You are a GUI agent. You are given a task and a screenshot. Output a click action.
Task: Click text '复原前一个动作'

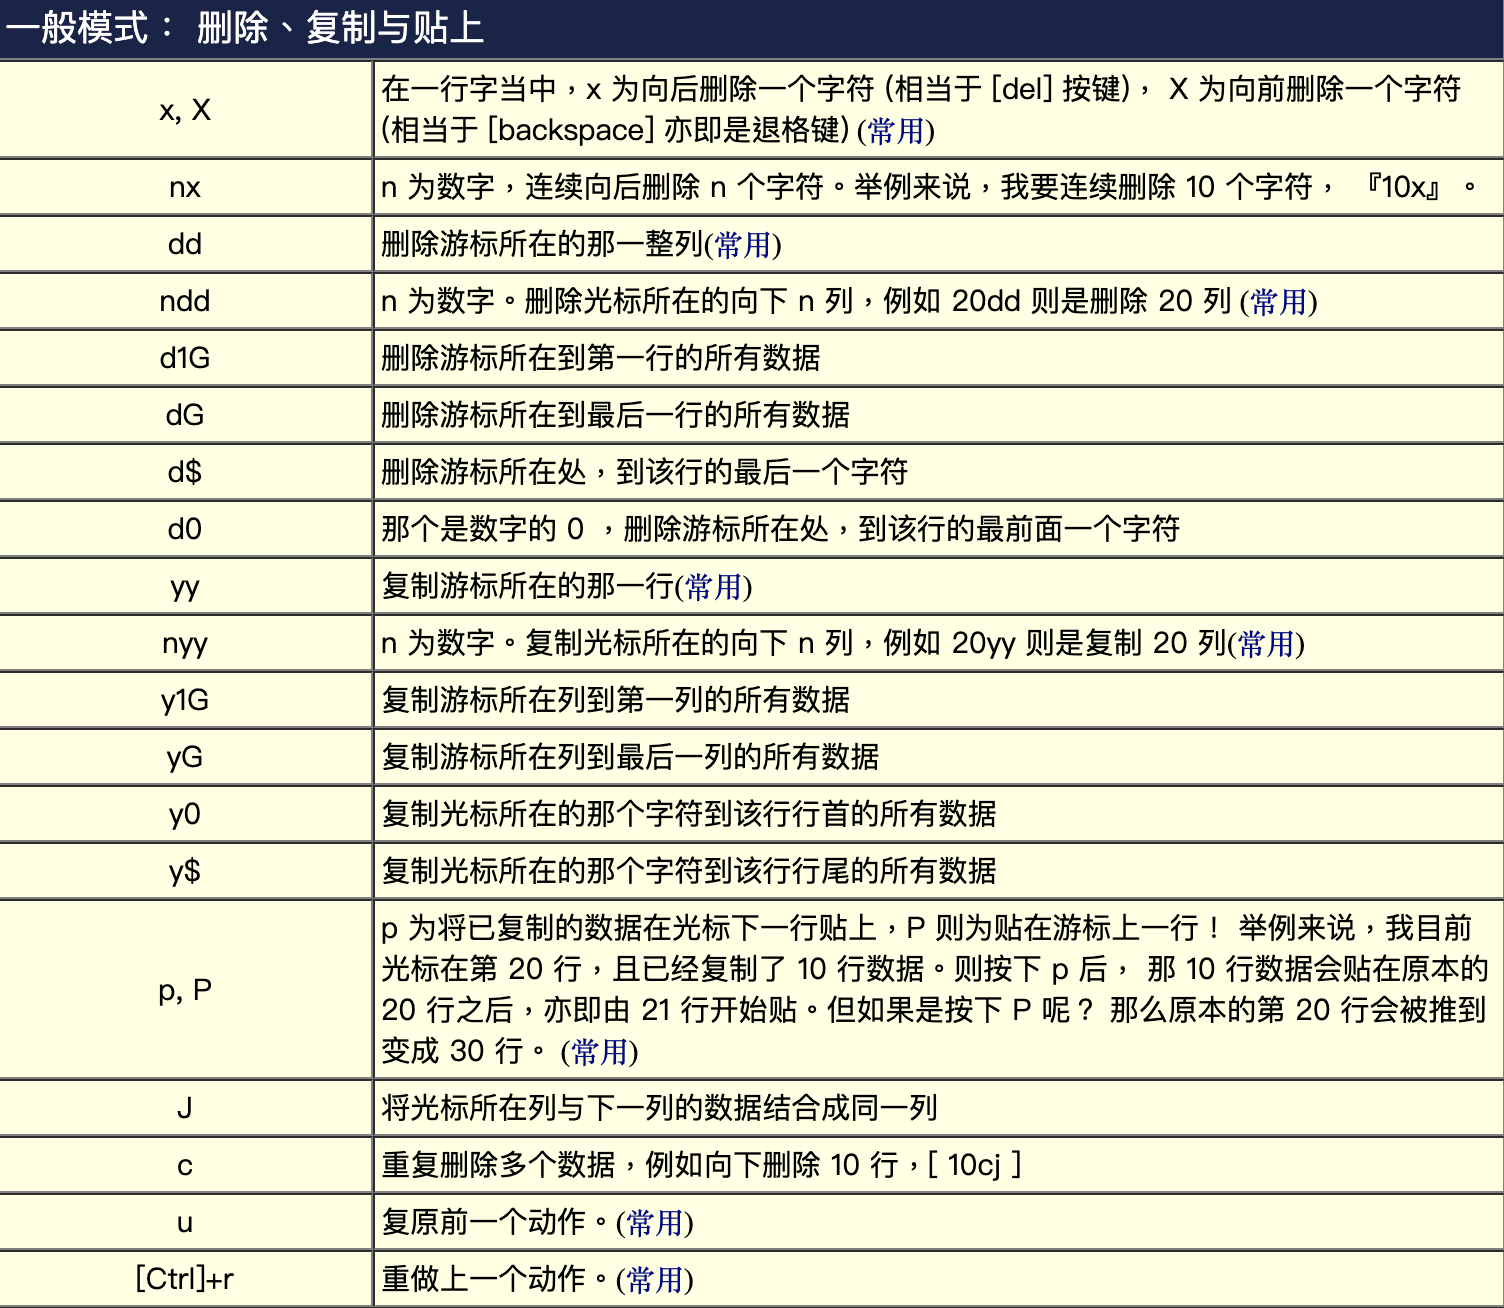tap(484, 1222)
